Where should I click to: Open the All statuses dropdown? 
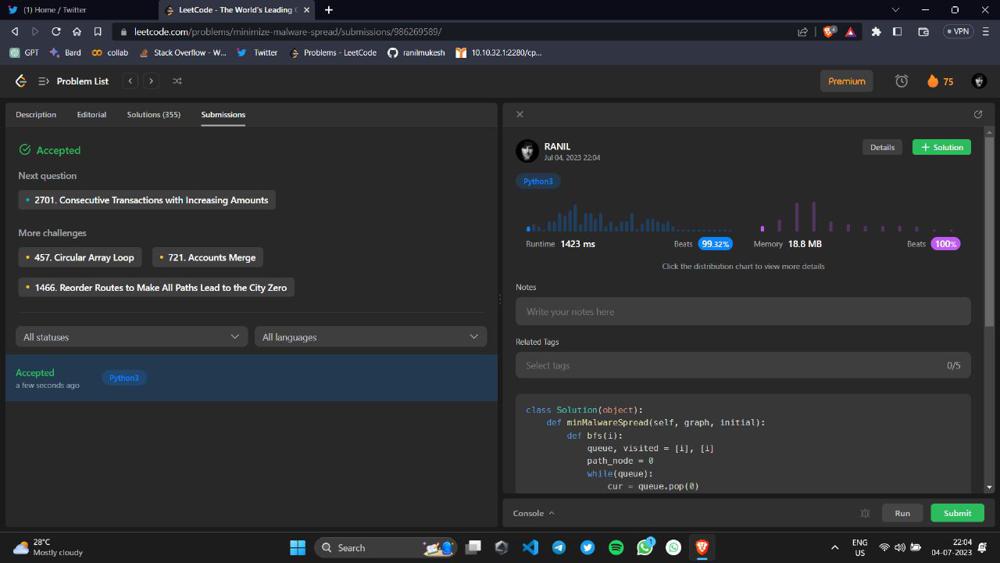click(131, 337)
